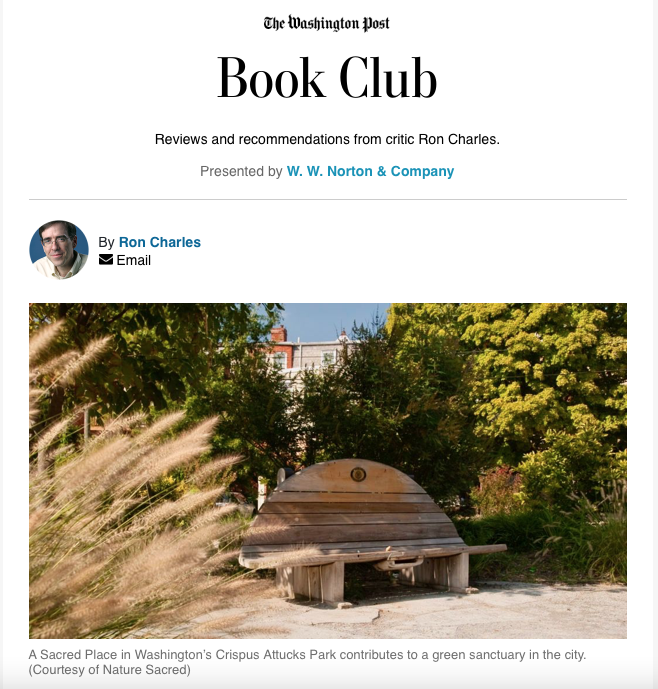658x689 pixels.
Task: Click the horizontal divider below the sponsor line
Action: 328,199
